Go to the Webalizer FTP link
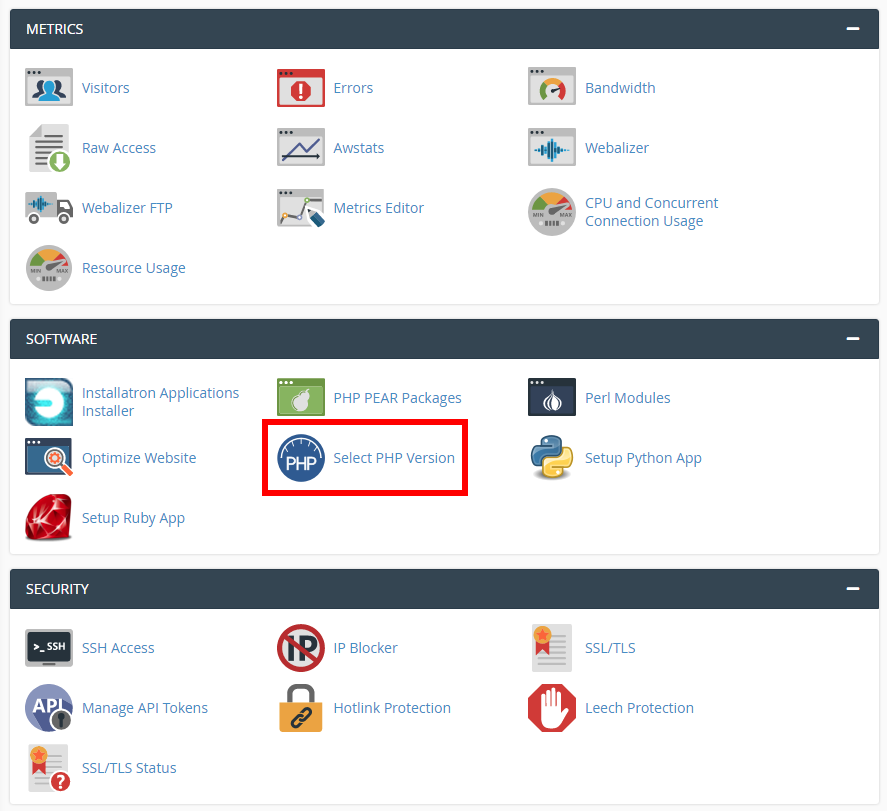 (x=127, y=208)
